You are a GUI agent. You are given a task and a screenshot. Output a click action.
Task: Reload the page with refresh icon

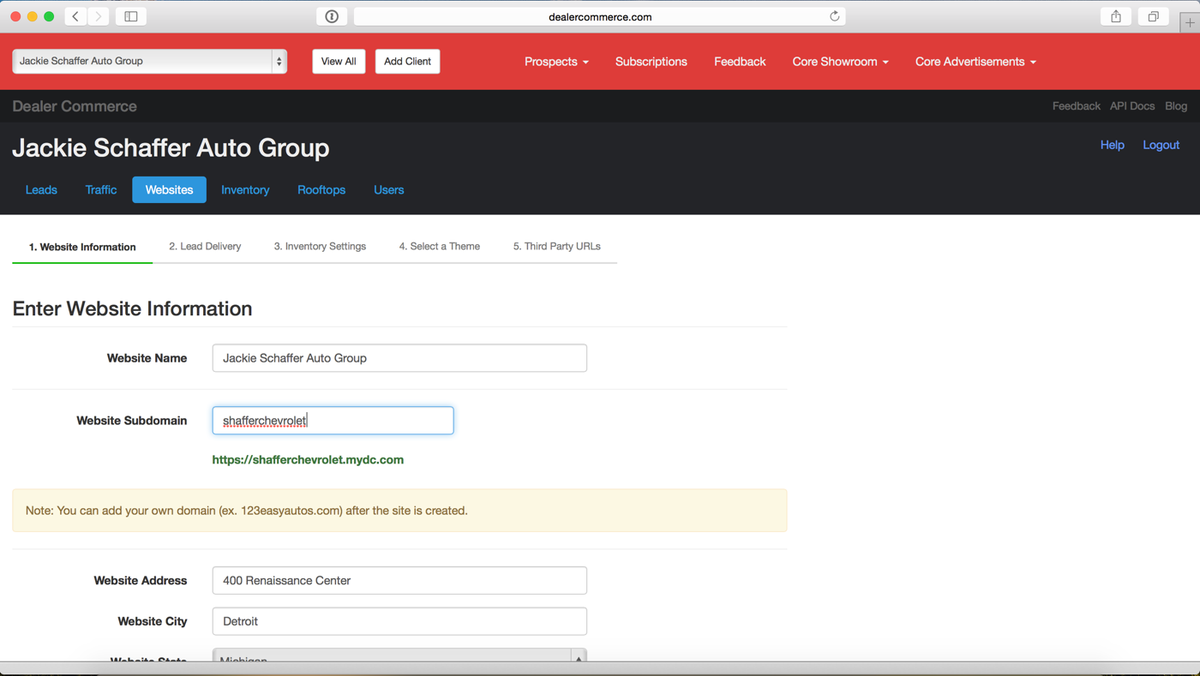coord(835,16)
